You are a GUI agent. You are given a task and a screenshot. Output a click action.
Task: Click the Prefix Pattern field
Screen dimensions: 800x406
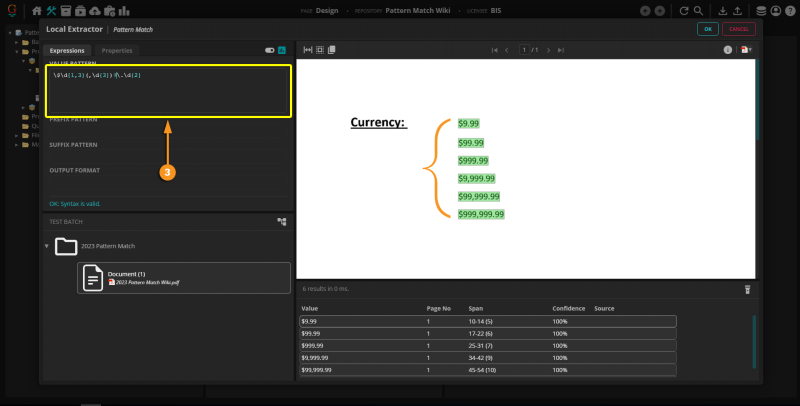167,129
